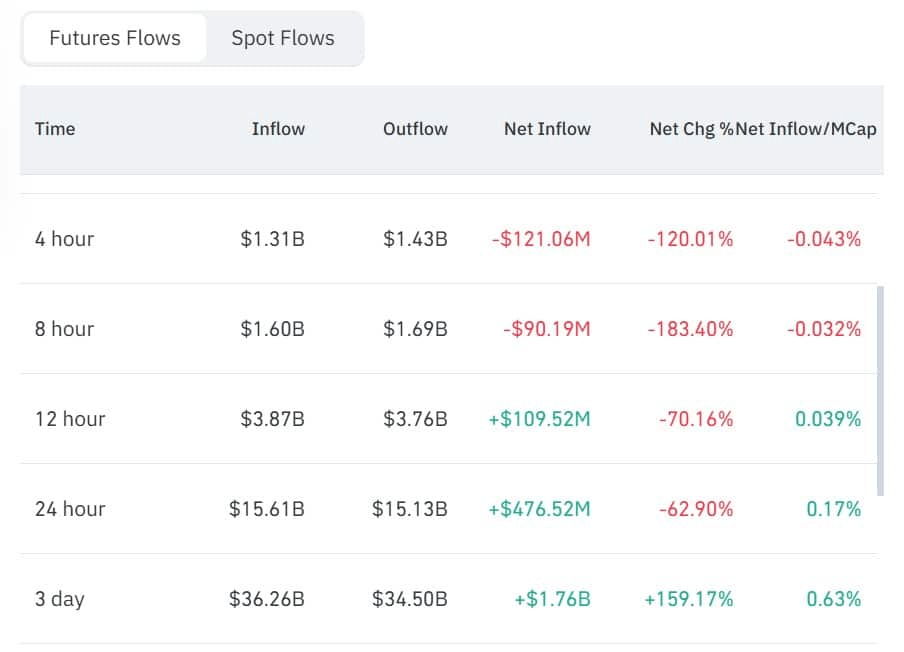Select the Outflow column header

[x=415, y=129]
